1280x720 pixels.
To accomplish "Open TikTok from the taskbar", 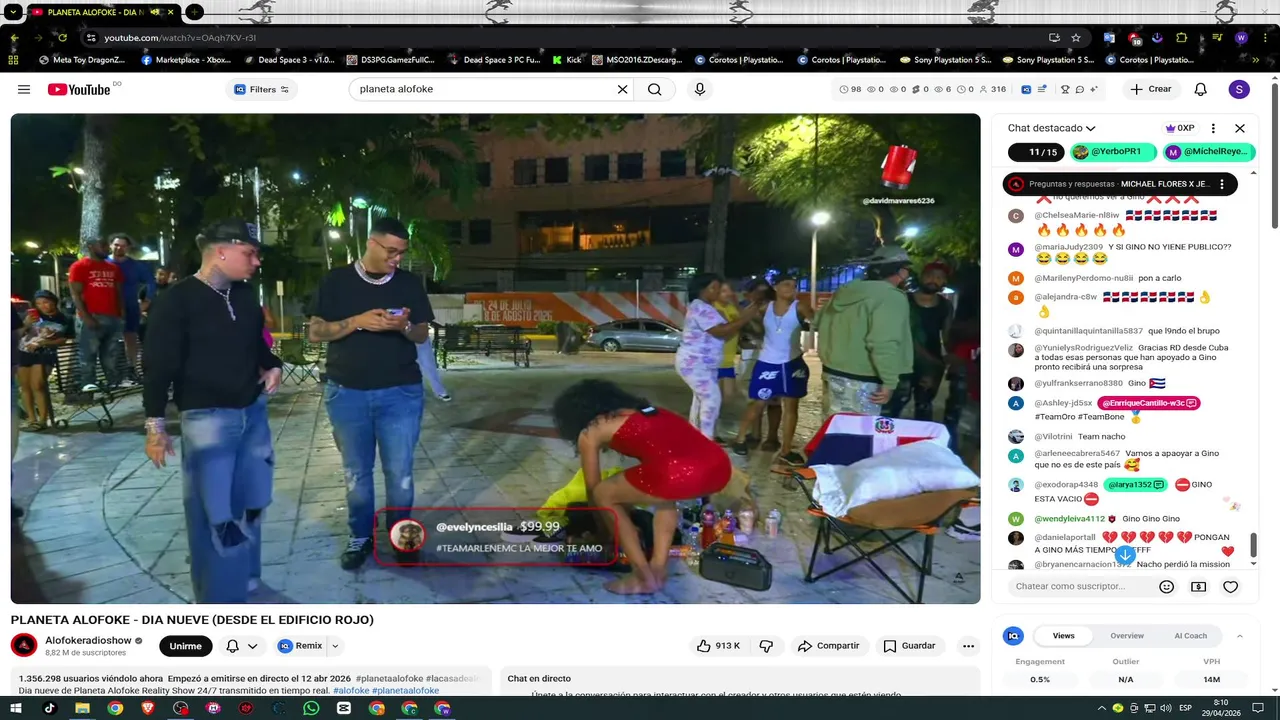I will click(x=49, y=708).
